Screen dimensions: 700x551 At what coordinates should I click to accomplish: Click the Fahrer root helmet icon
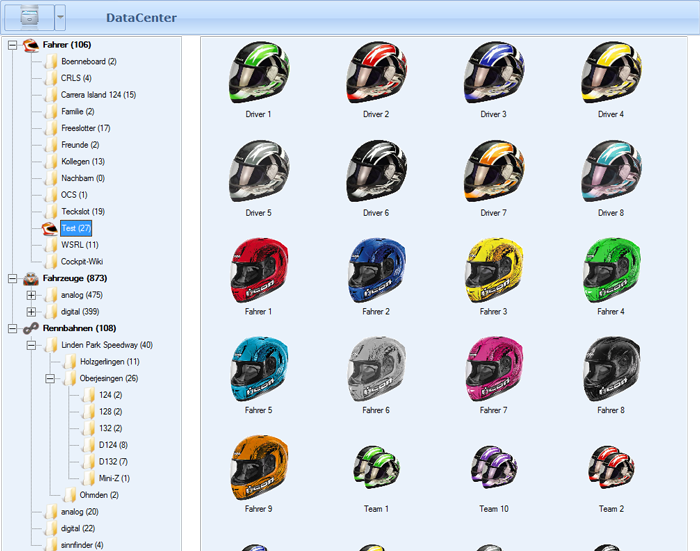point(31,45)
